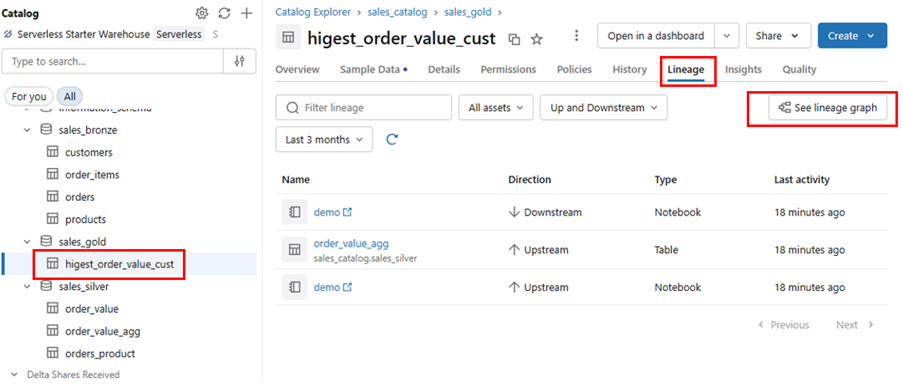Open the Upstream demo notebook link

click(x=332, y=287)
